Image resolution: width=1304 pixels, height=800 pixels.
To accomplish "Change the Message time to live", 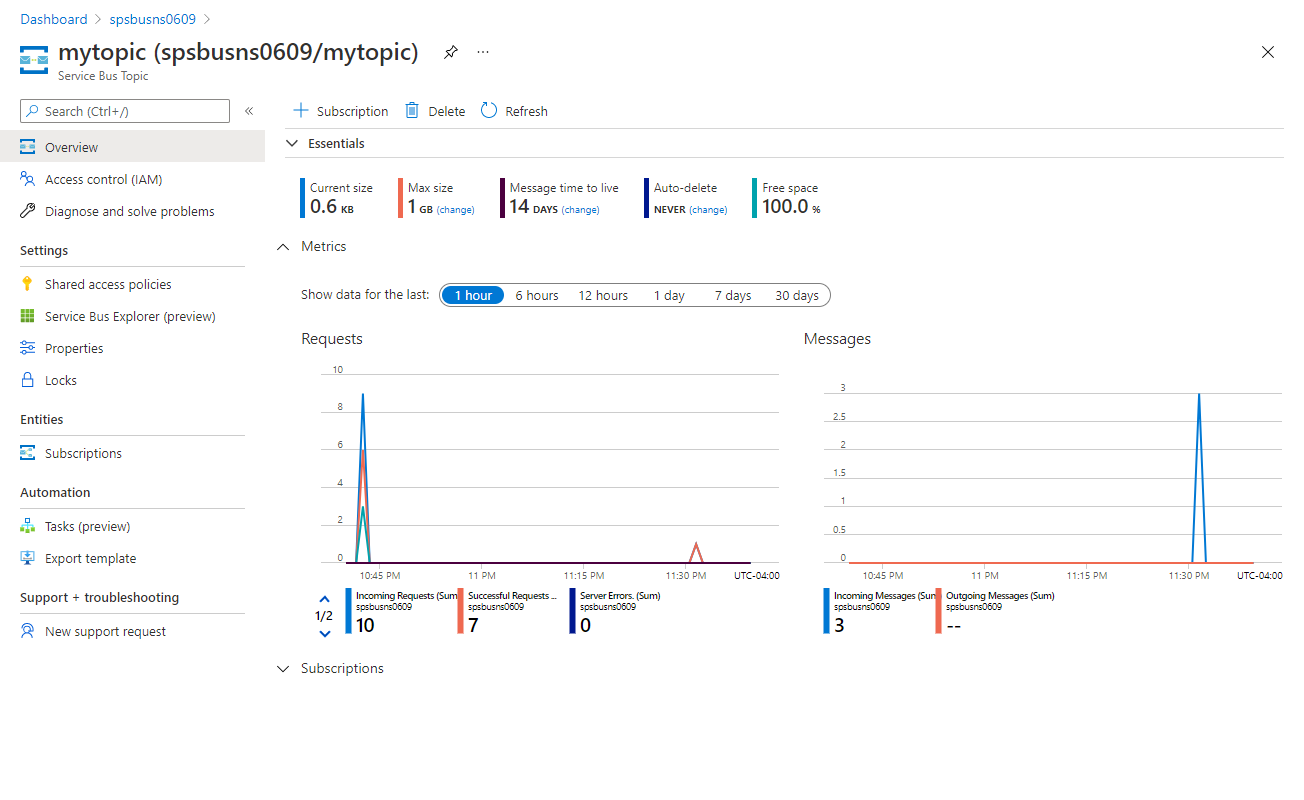I will [580, 210].
